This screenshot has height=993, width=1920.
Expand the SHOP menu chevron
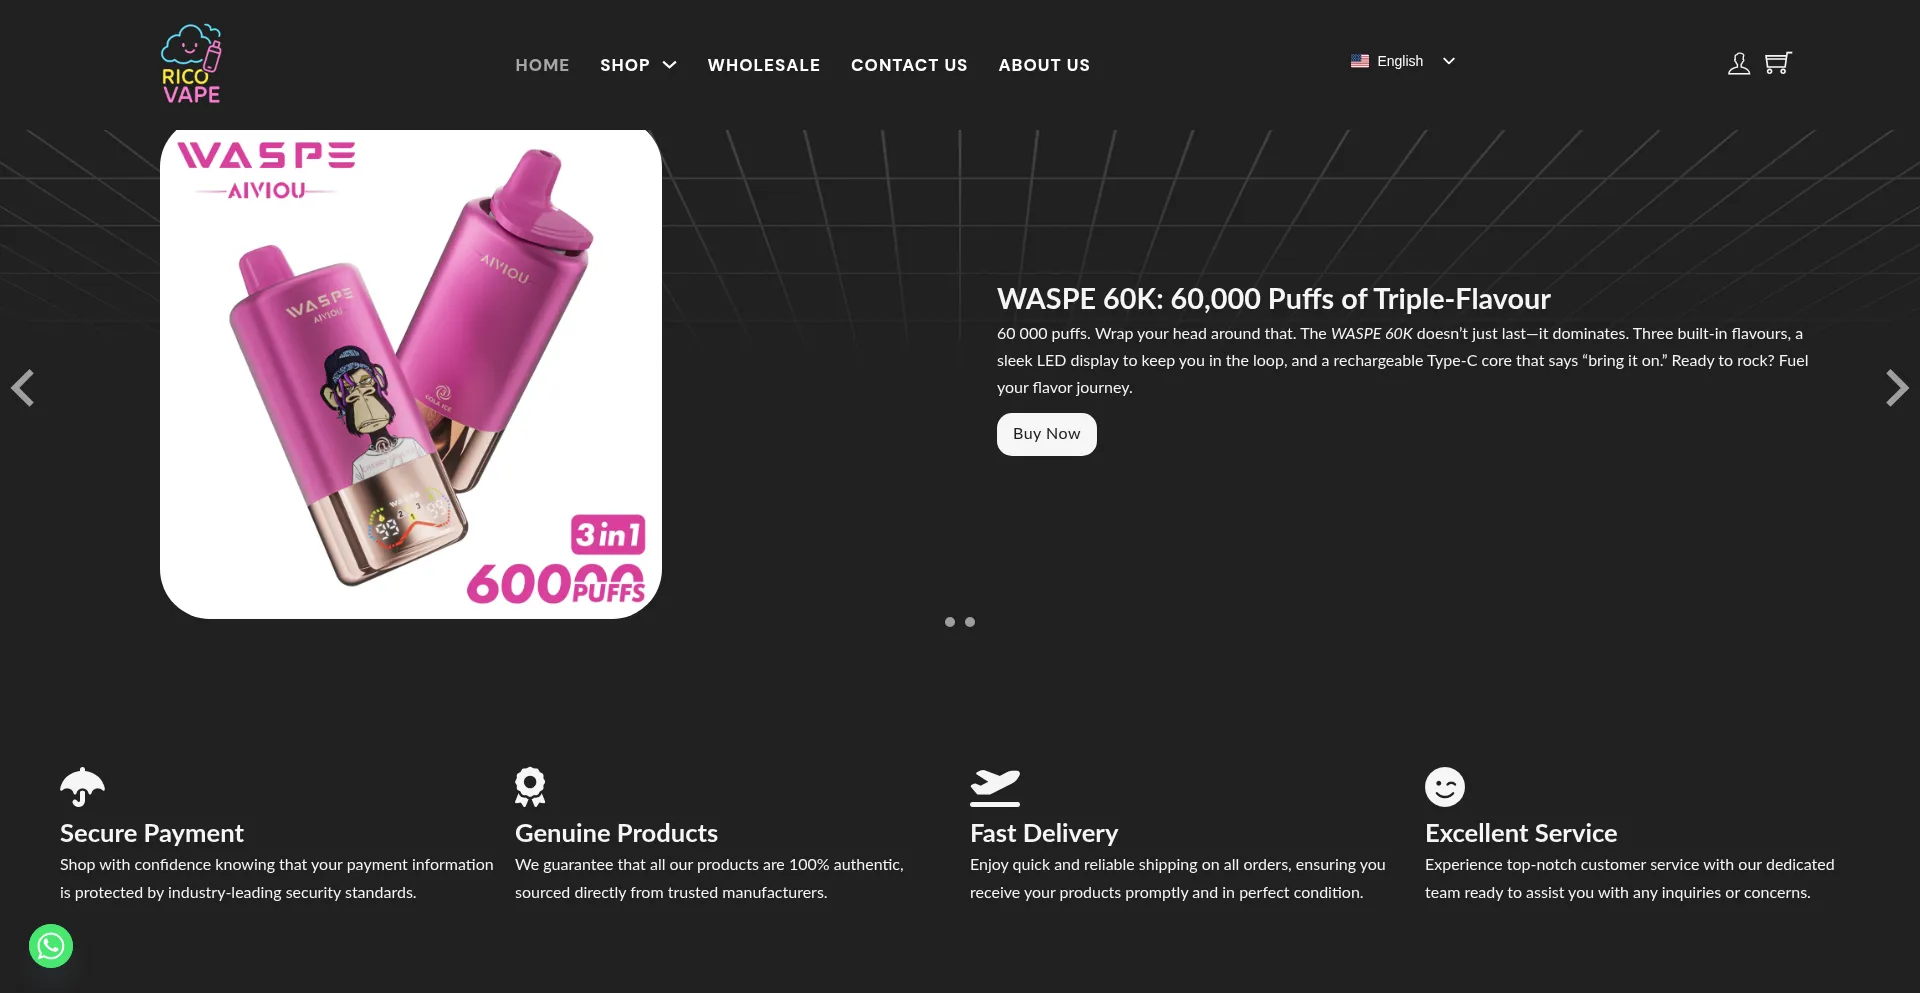point(670,65)
